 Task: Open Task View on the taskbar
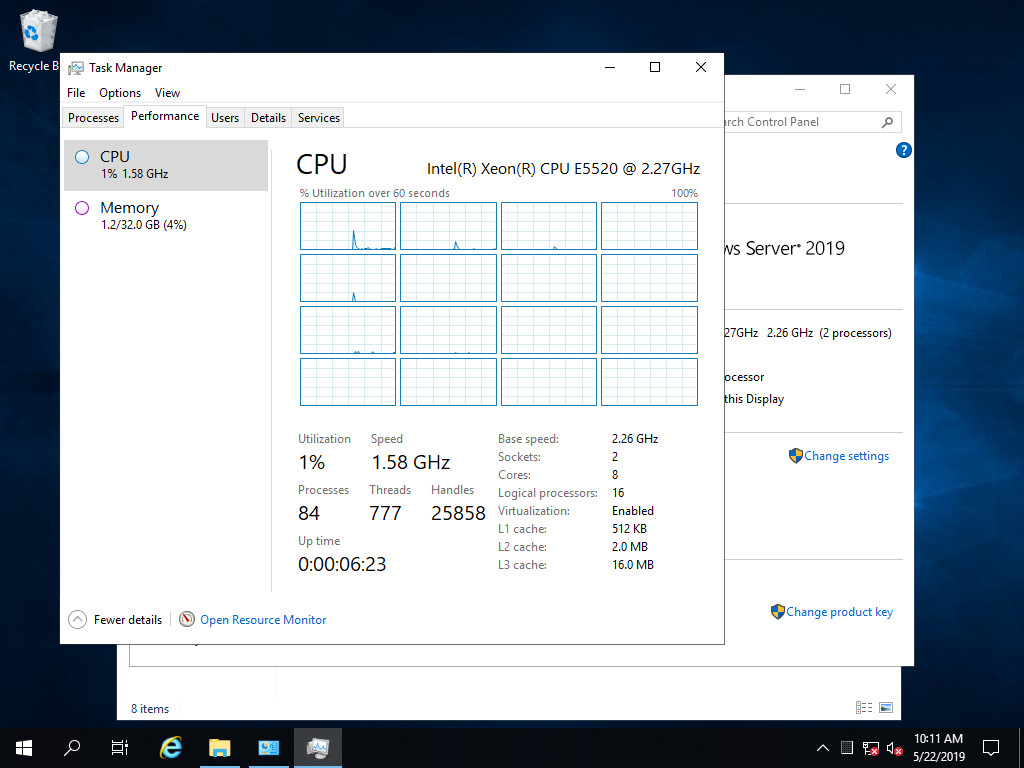tap(120, 747)
